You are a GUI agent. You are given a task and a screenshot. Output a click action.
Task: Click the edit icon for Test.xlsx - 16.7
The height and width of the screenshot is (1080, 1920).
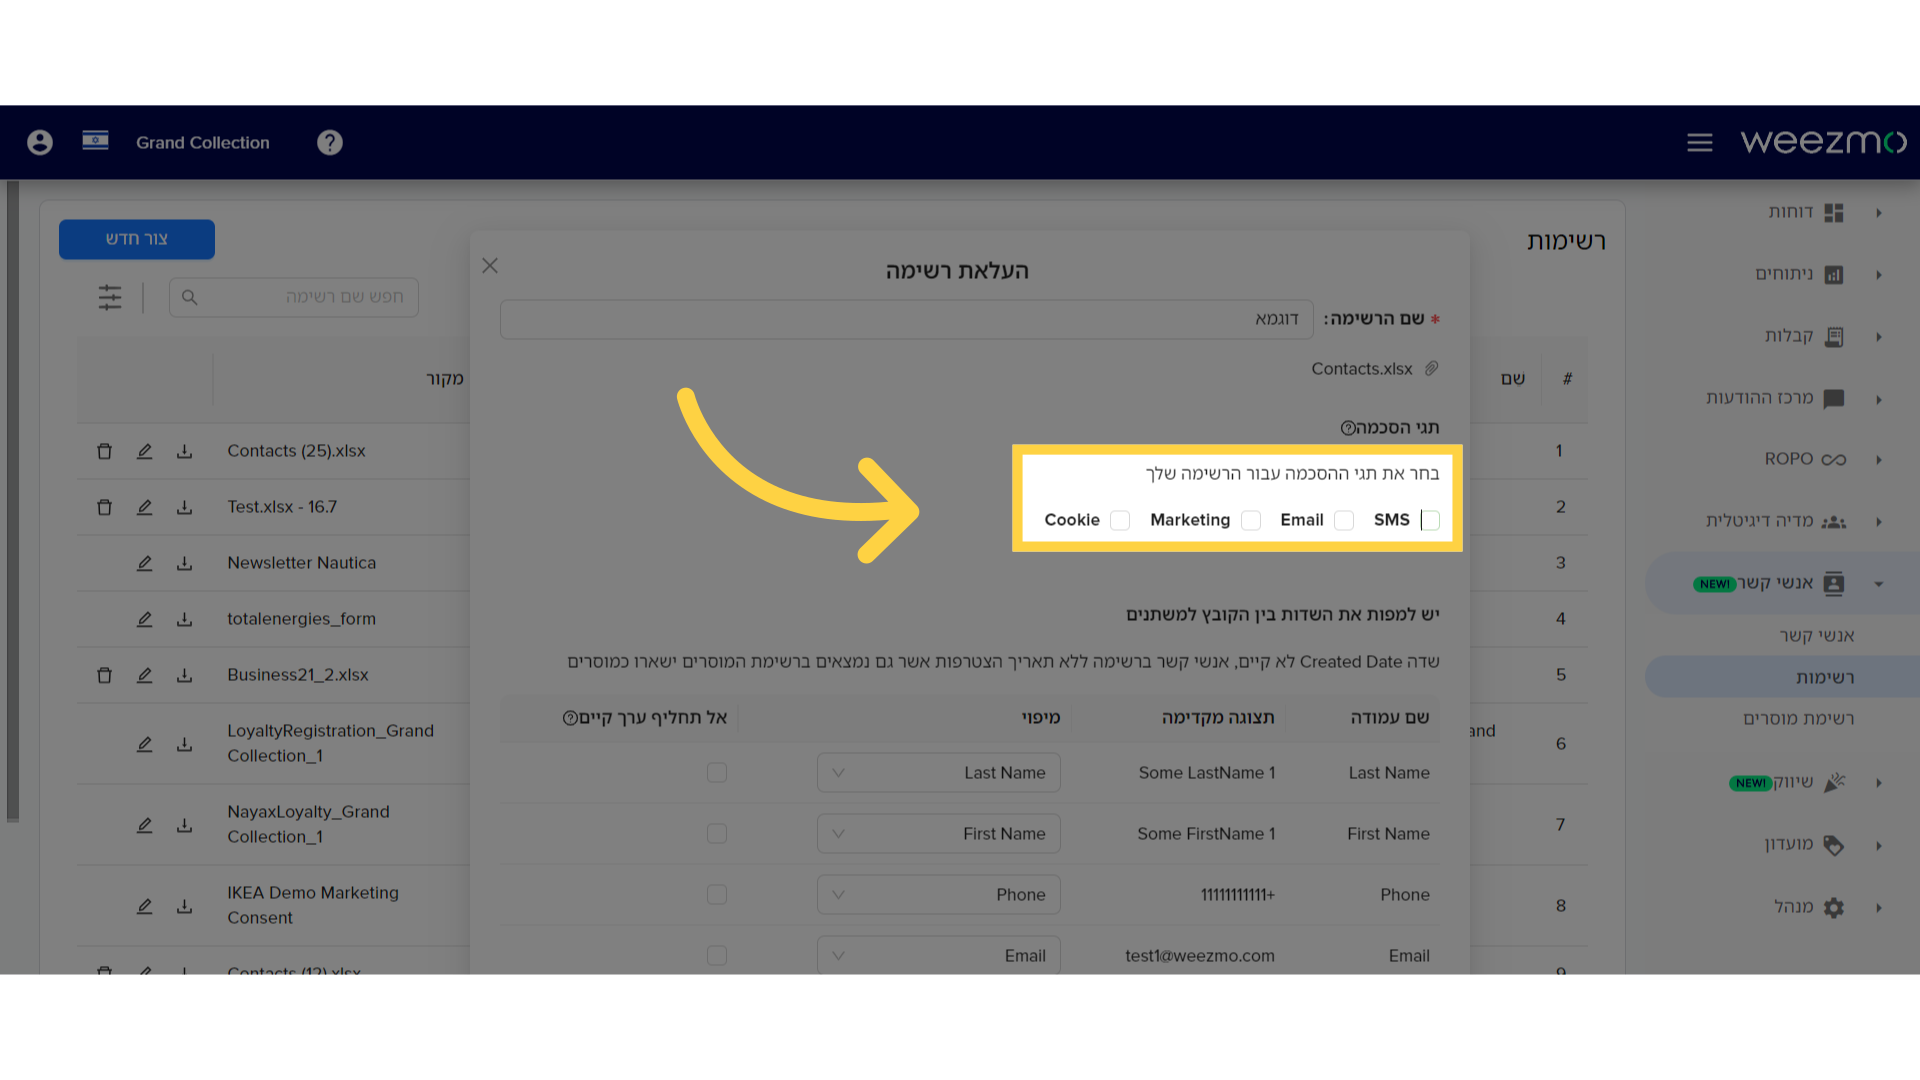click(x=144, y=506)
